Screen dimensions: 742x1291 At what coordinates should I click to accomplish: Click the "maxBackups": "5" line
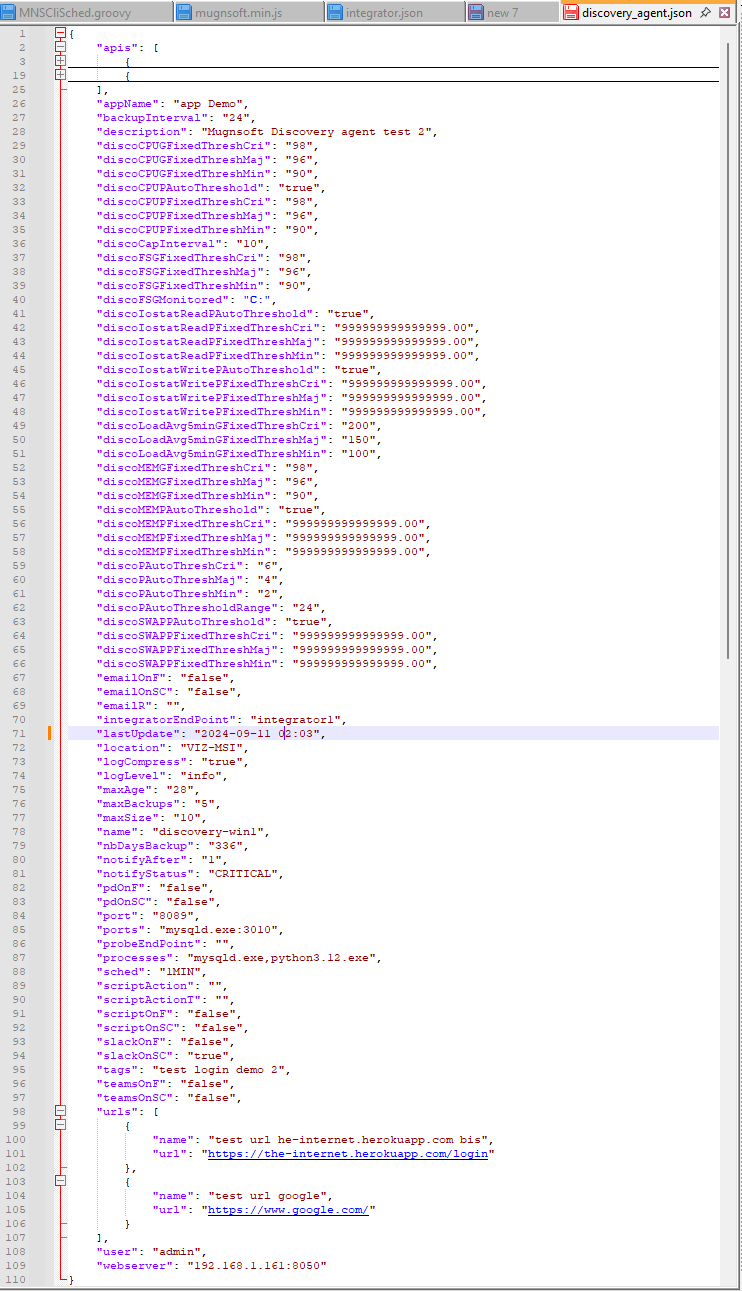160,803
